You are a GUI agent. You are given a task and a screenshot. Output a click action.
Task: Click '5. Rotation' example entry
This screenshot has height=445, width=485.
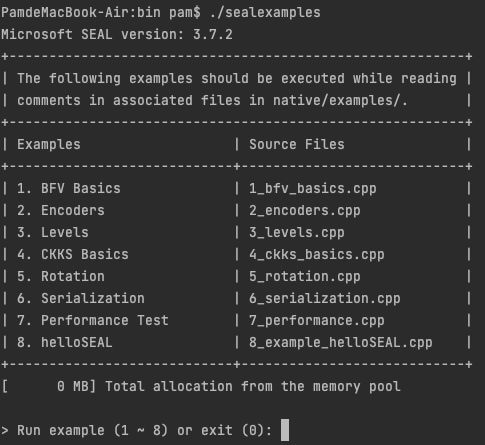61,277
